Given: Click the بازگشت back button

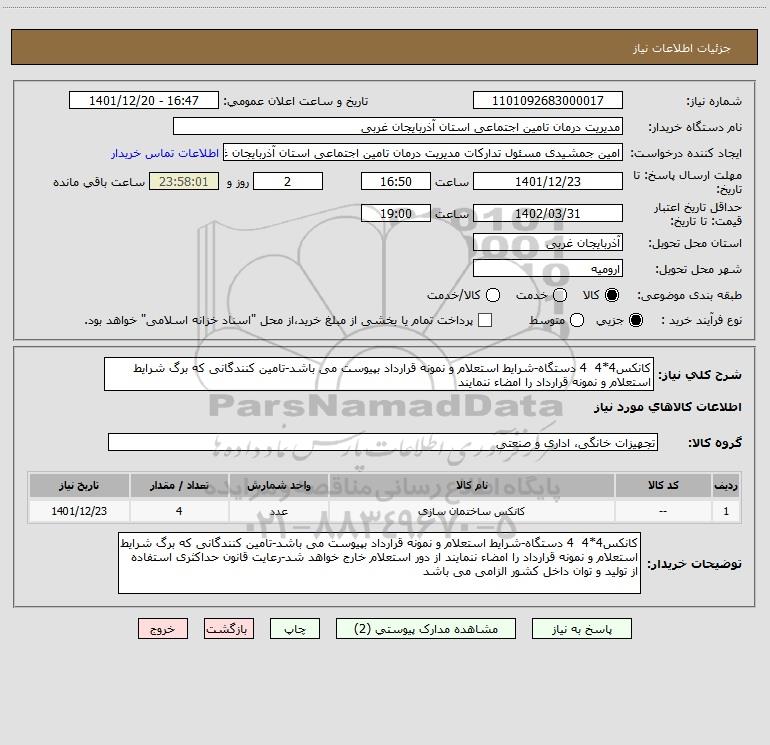Looking at the screenshot, I should 229,629.
